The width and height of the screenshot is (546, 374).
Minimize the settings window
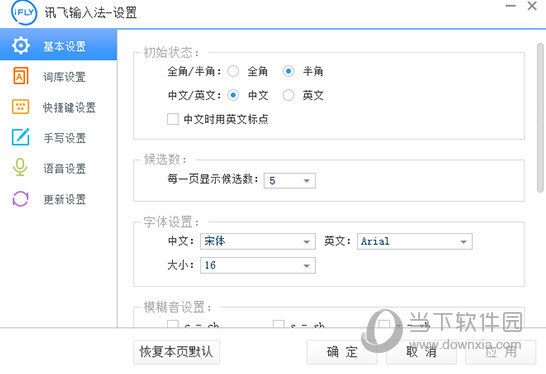click(x=510, y=6)
